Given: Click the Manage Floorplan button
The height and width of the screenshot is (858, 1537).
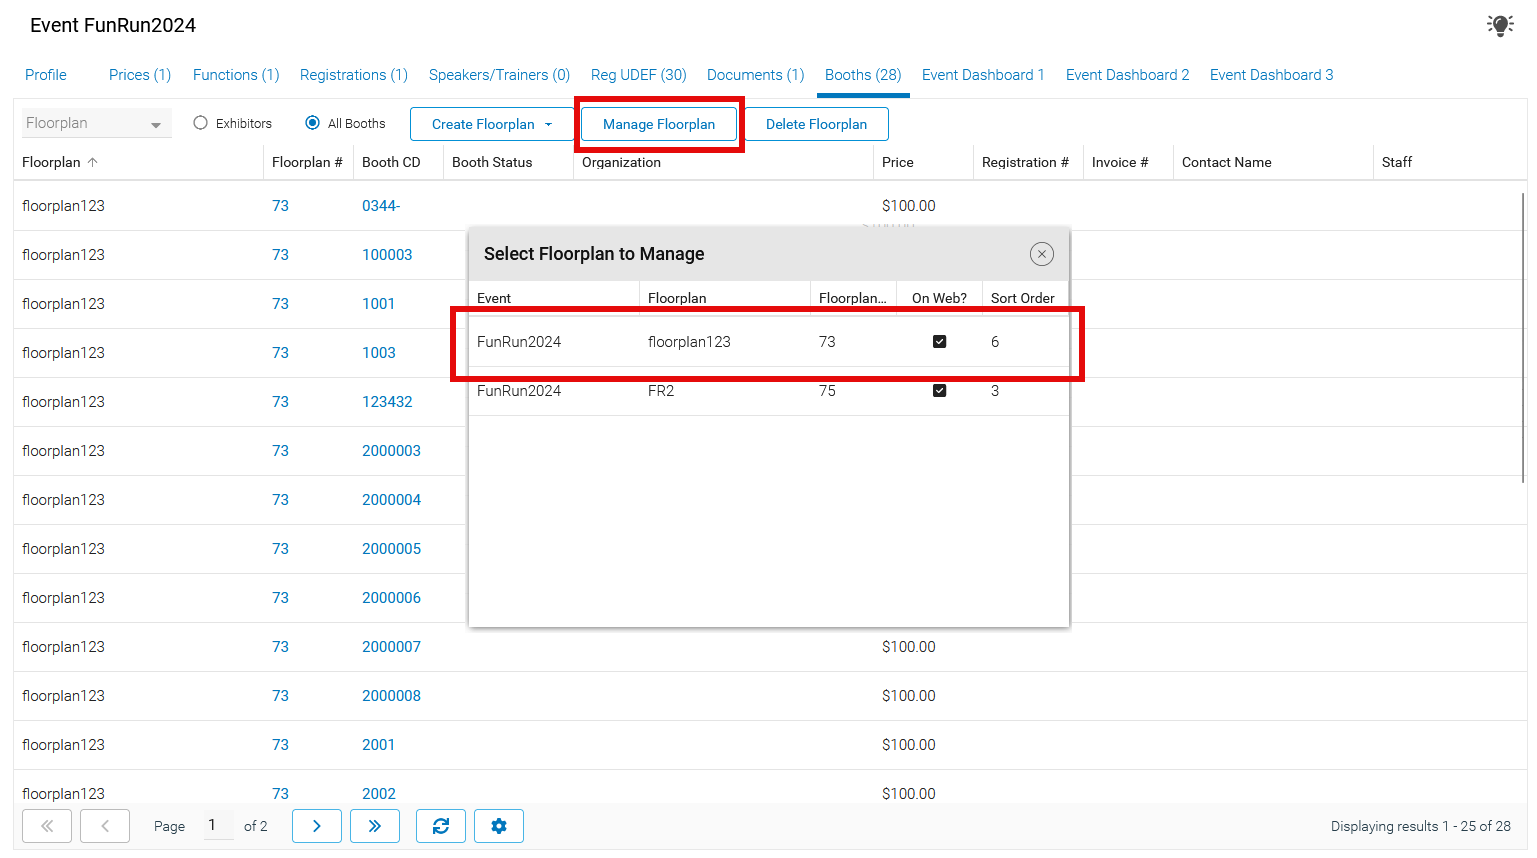Looking at the screenshot, I should point(659,124).
